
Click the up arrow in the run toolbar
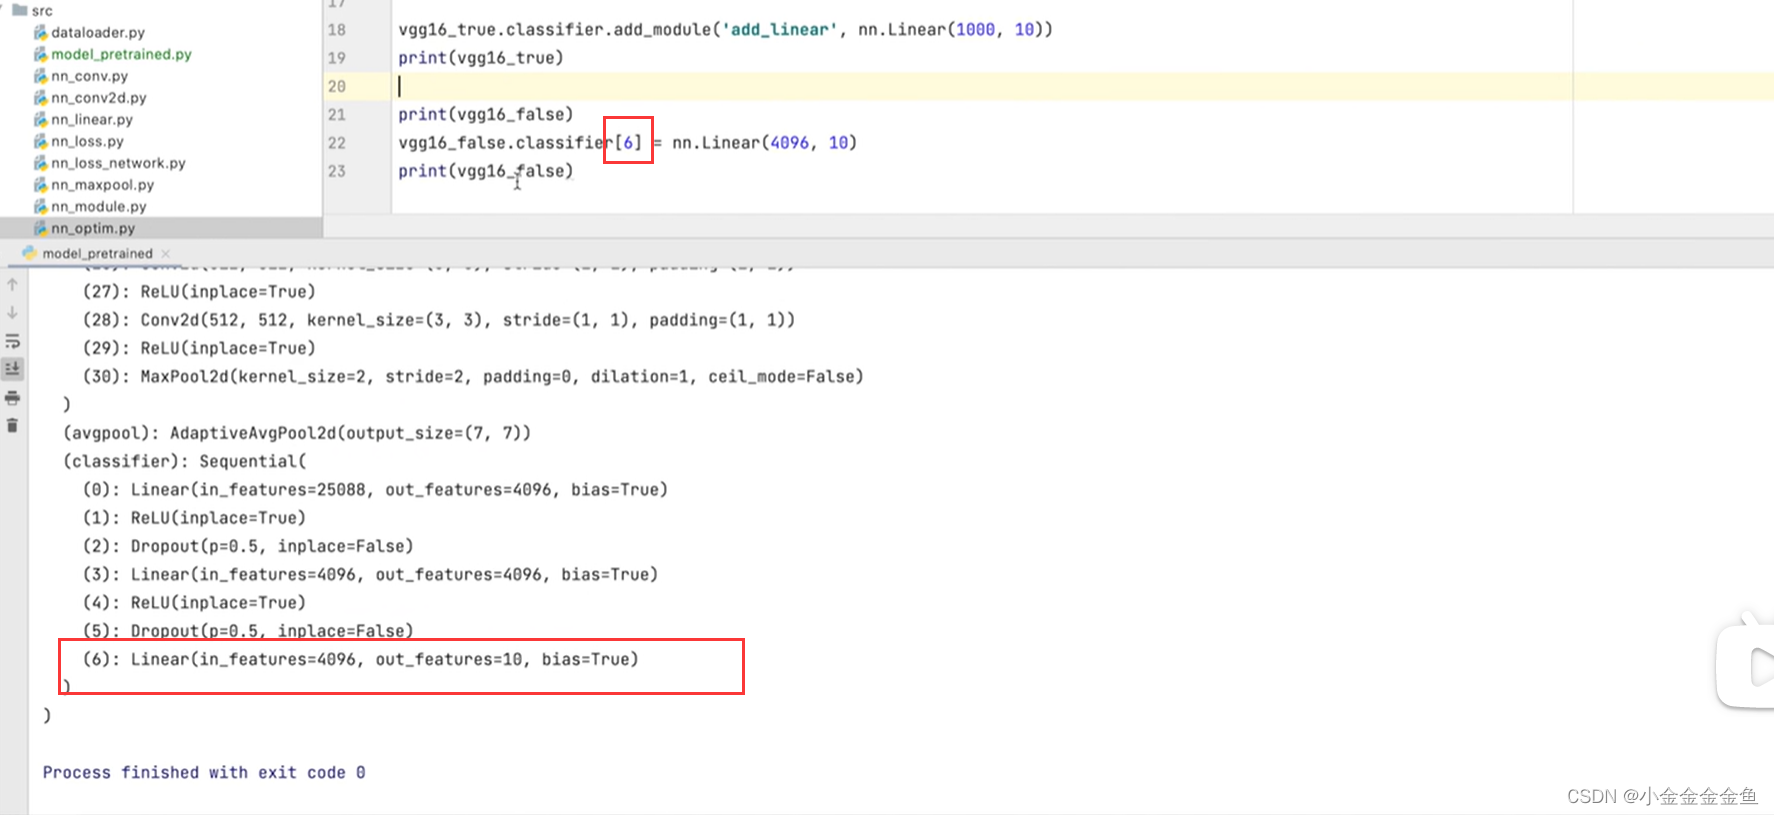[12, 284]
